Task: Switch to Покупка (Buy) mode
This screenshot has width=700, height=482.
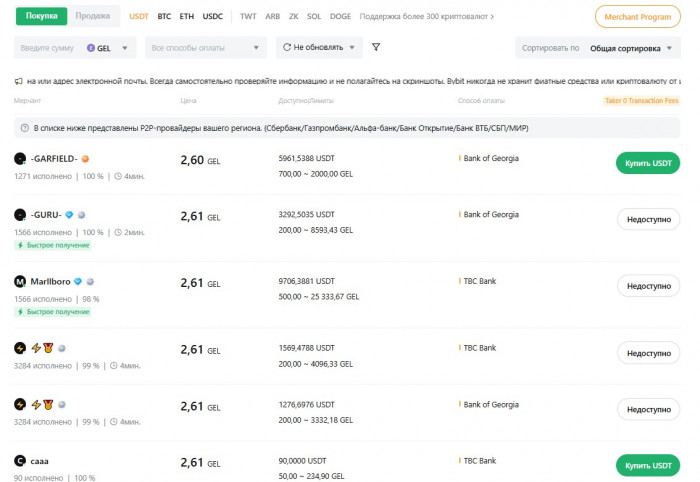Action: 42,16
